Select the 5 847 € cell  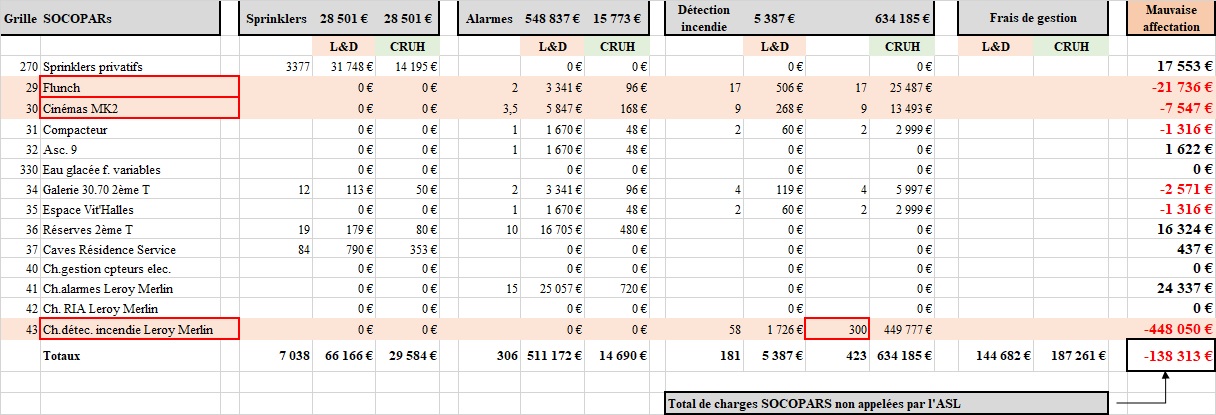(554, 109)
